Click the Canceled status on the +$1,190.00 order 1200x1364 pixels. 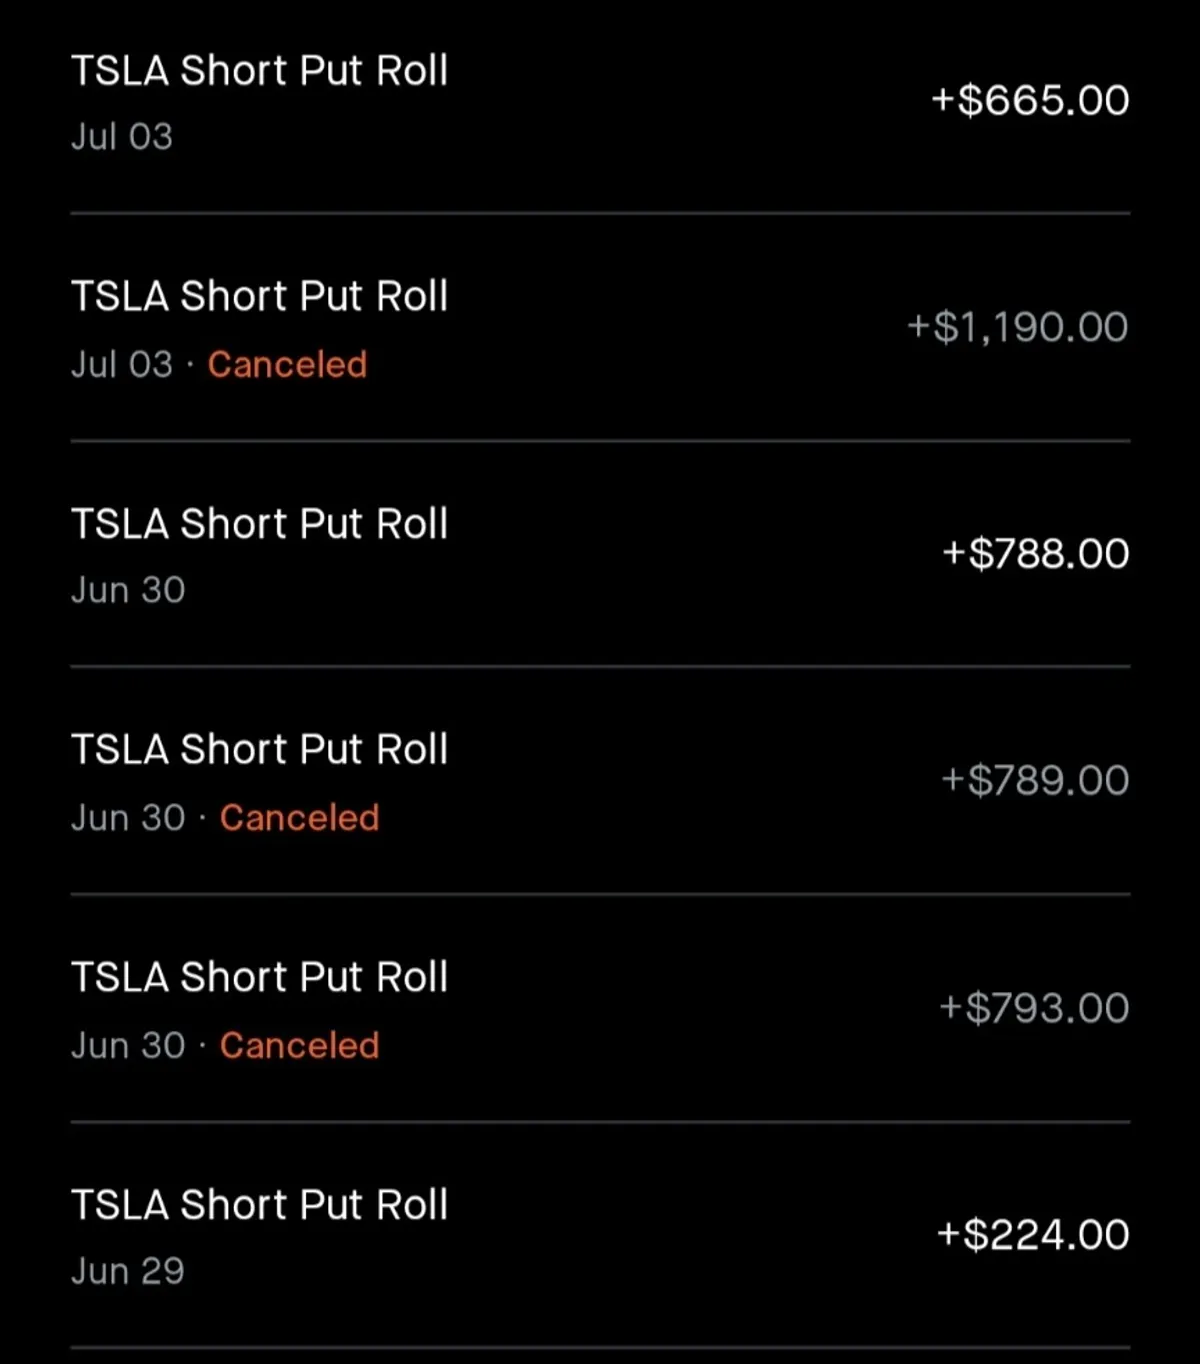coord(287,365)
